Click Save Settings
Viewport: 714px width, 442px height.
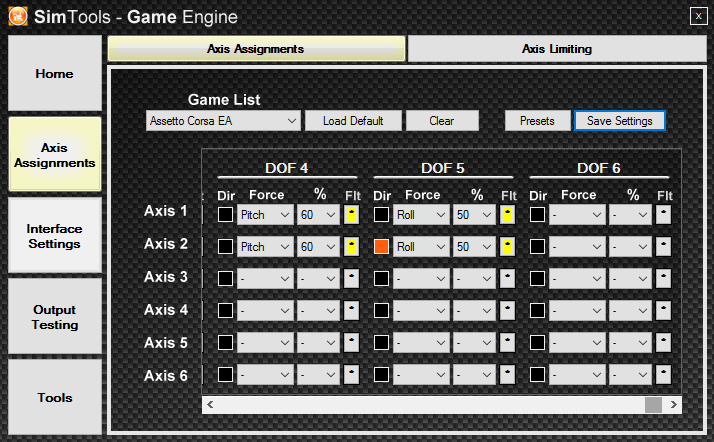click(620, 121)
